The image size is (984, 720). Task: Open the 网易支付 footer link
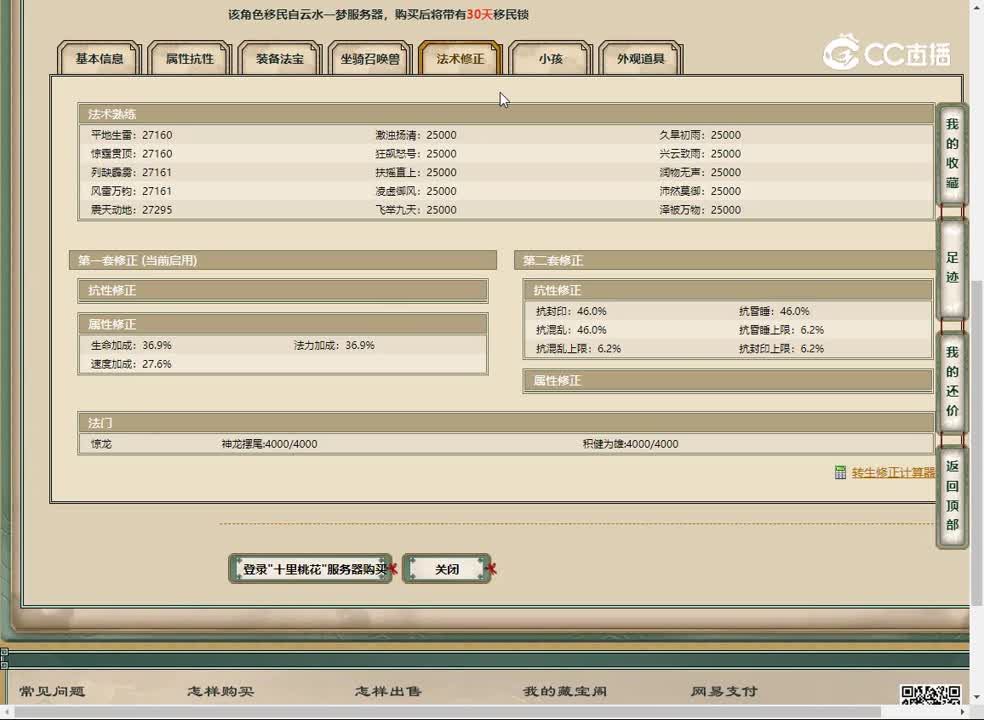(724, 691)
